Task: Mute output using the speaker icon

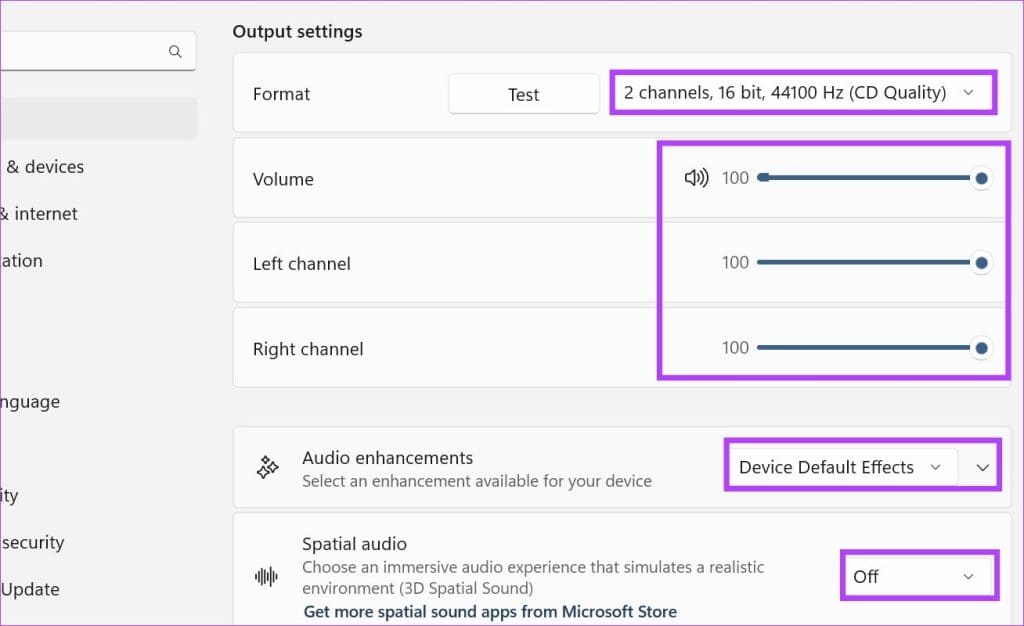Action: tap(696, 178)
